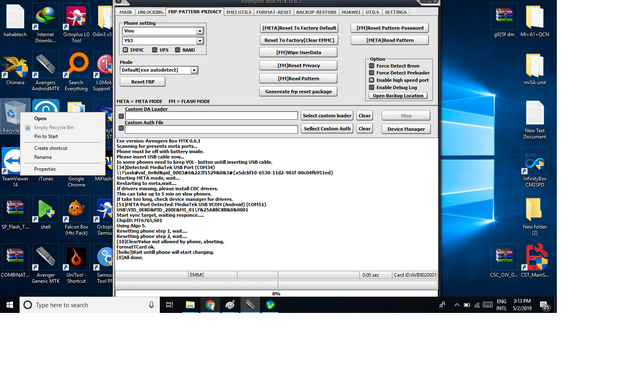Select the NAND storage option
This screenshot has height=365, width=640.
178,50
